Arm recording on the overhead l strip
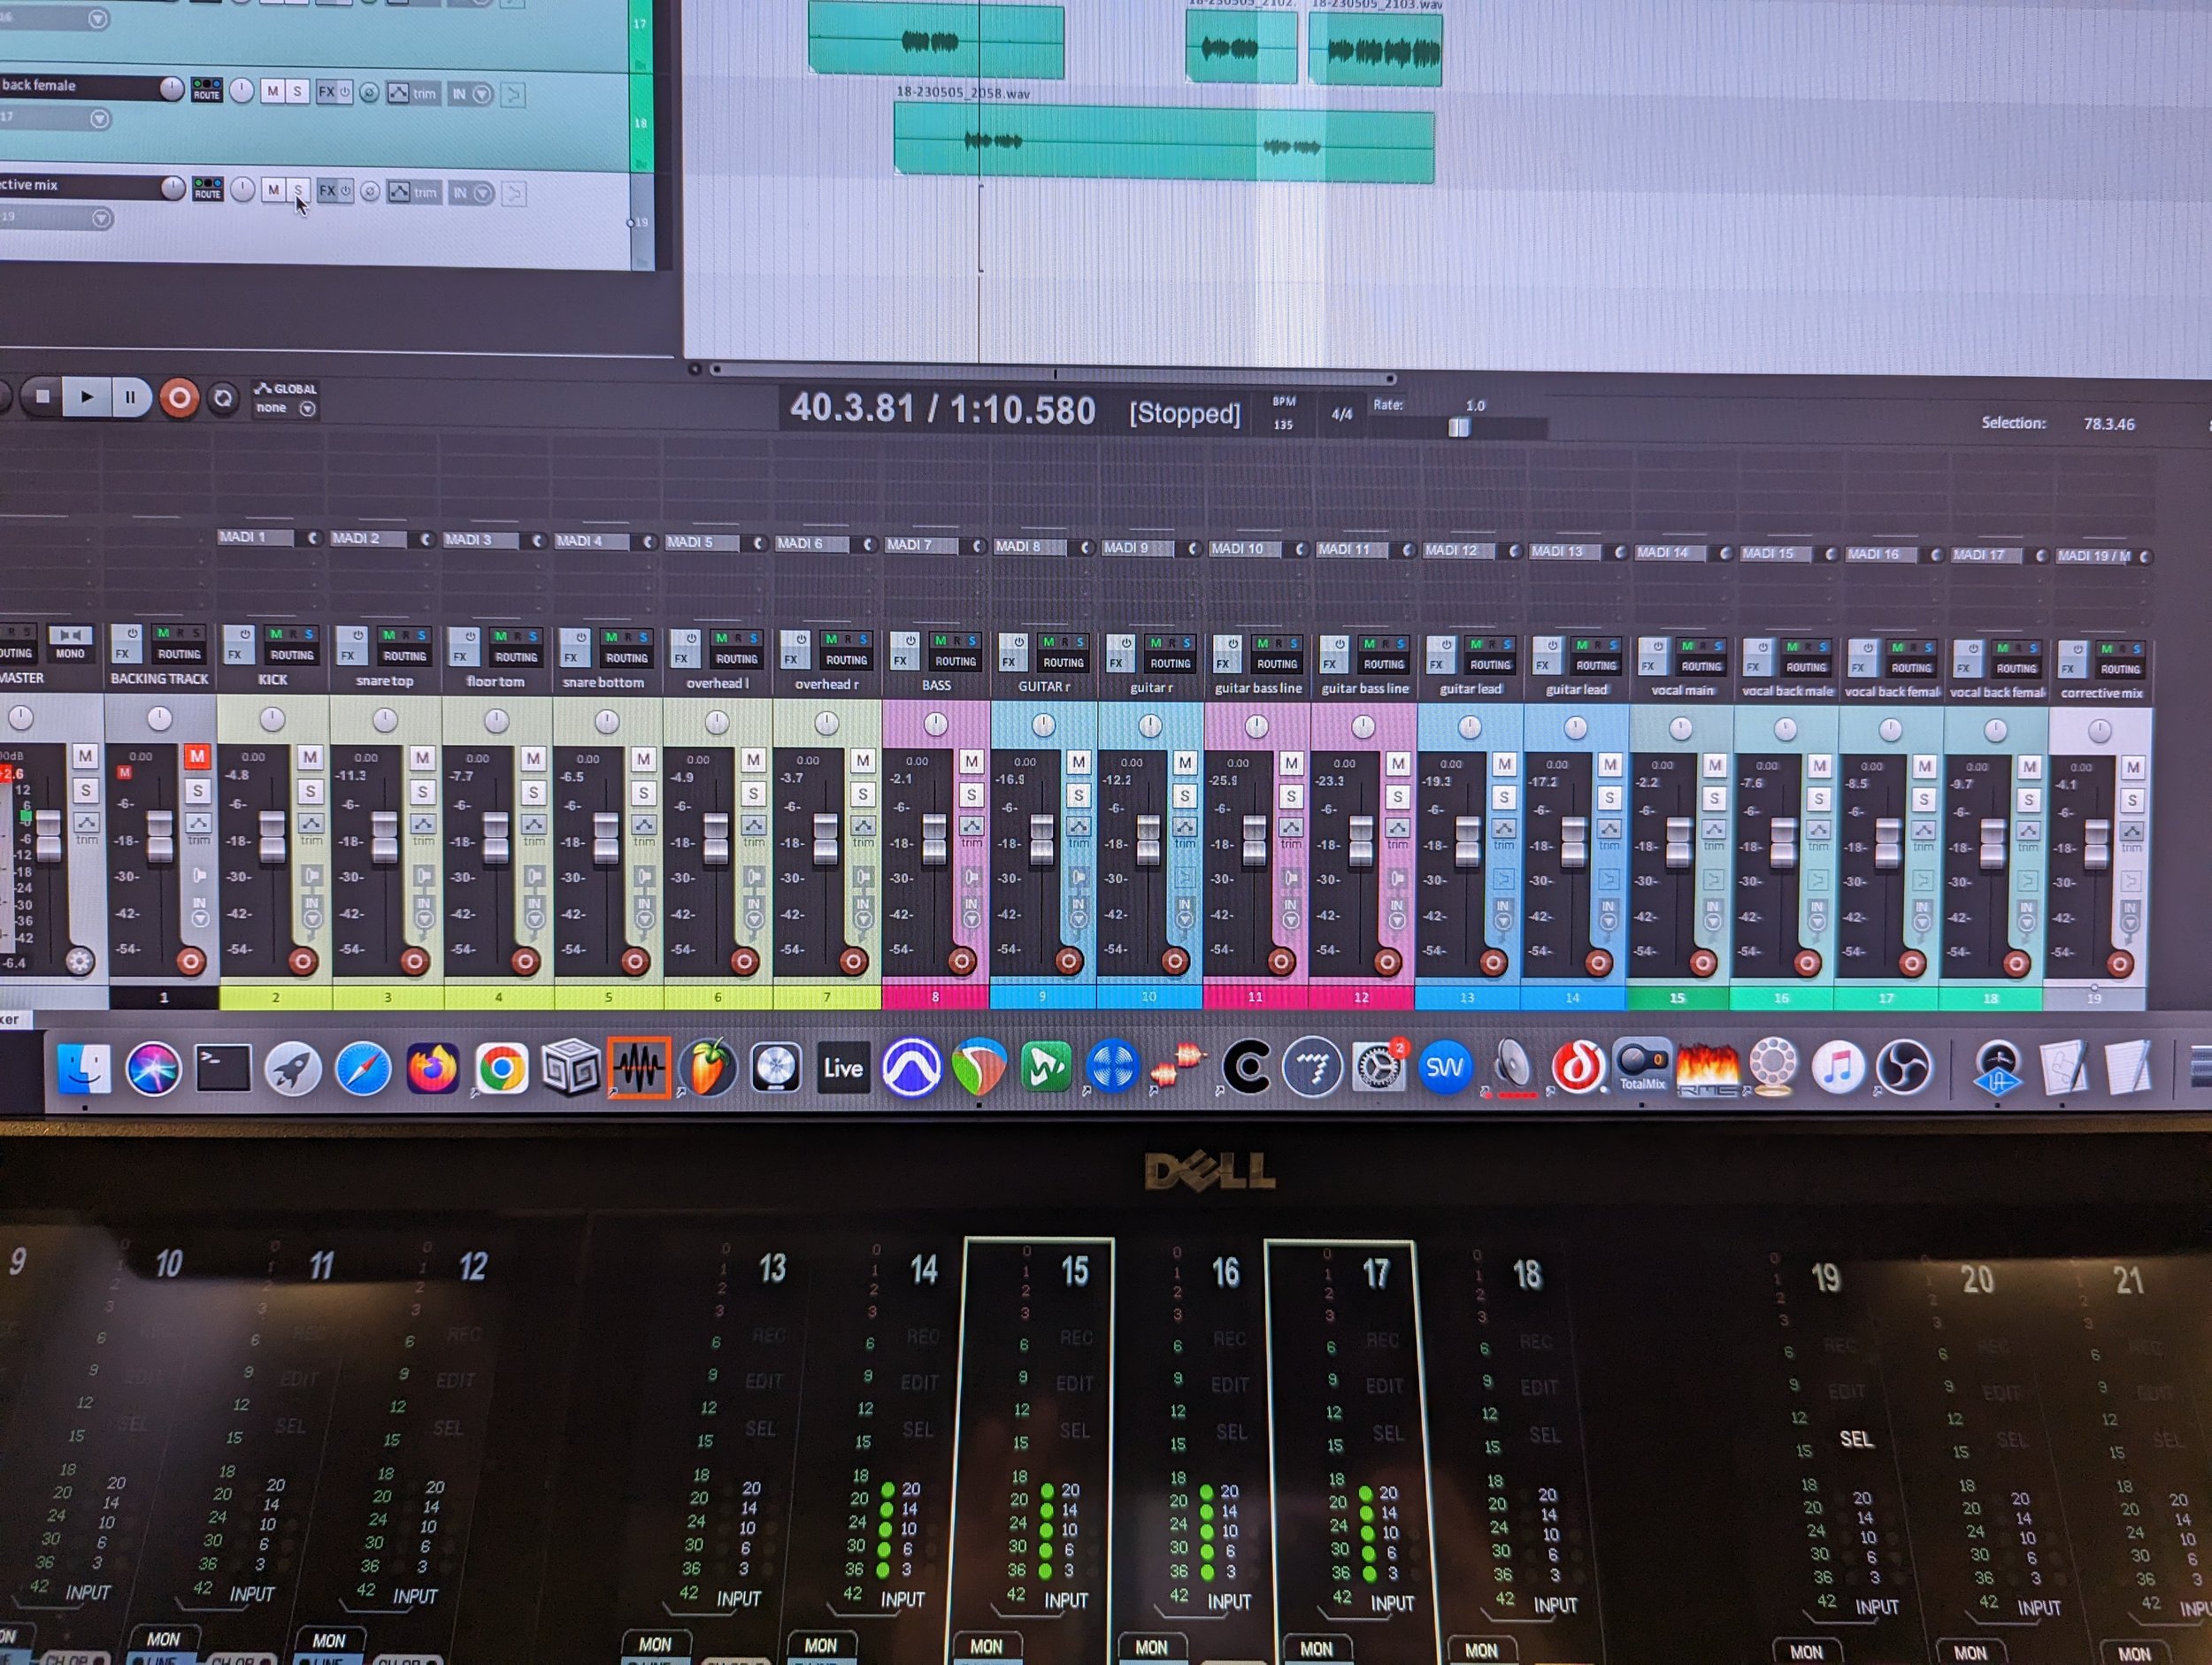2212x1665 pixels. pyautogui.click(x=743, y=961)
